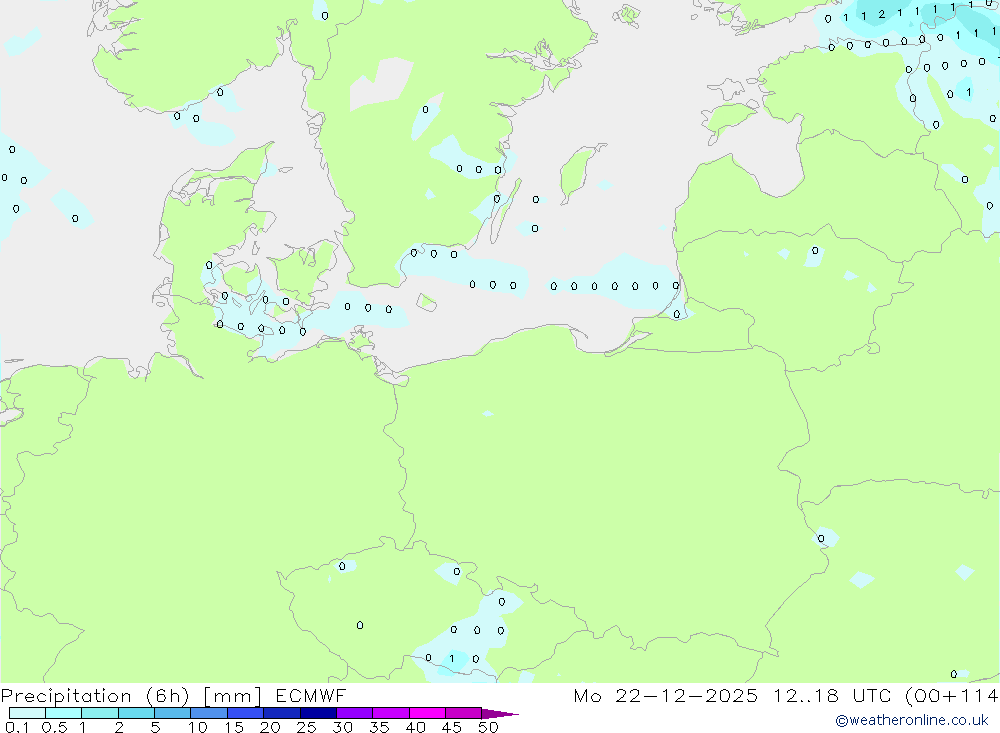Click the 'ECMWF' model label
The width and height of the screenshot is (1000, 733).
click(x=311, y=696)
